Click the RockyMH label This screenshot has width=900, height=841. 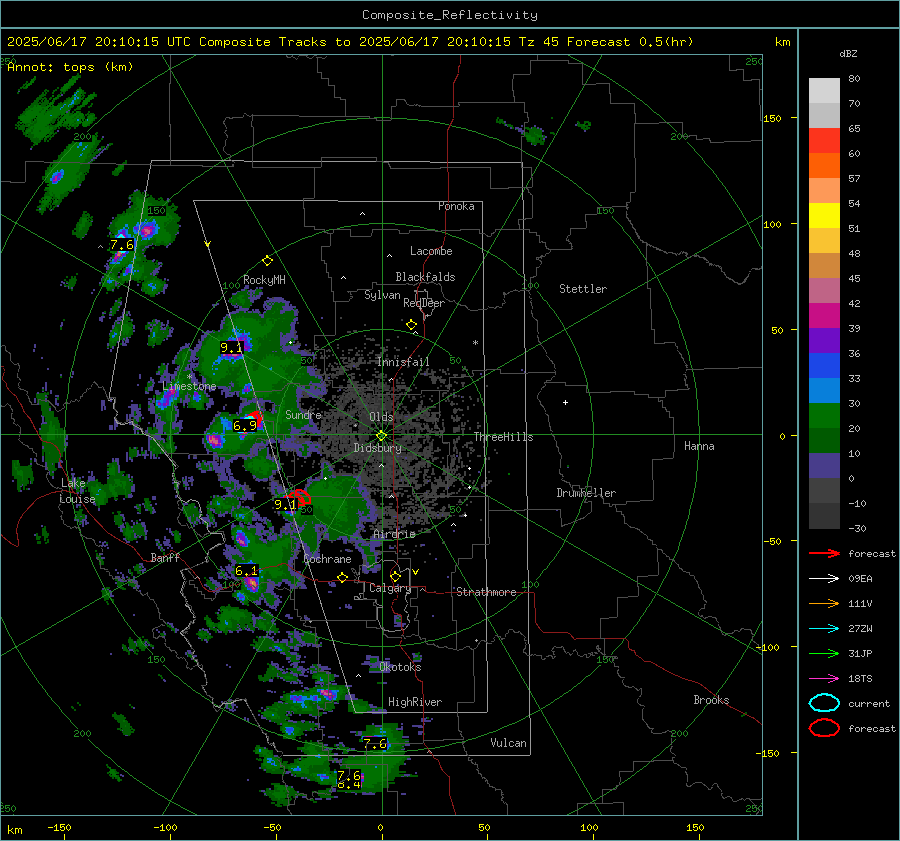pyautogui.click(x=264, y=280)
